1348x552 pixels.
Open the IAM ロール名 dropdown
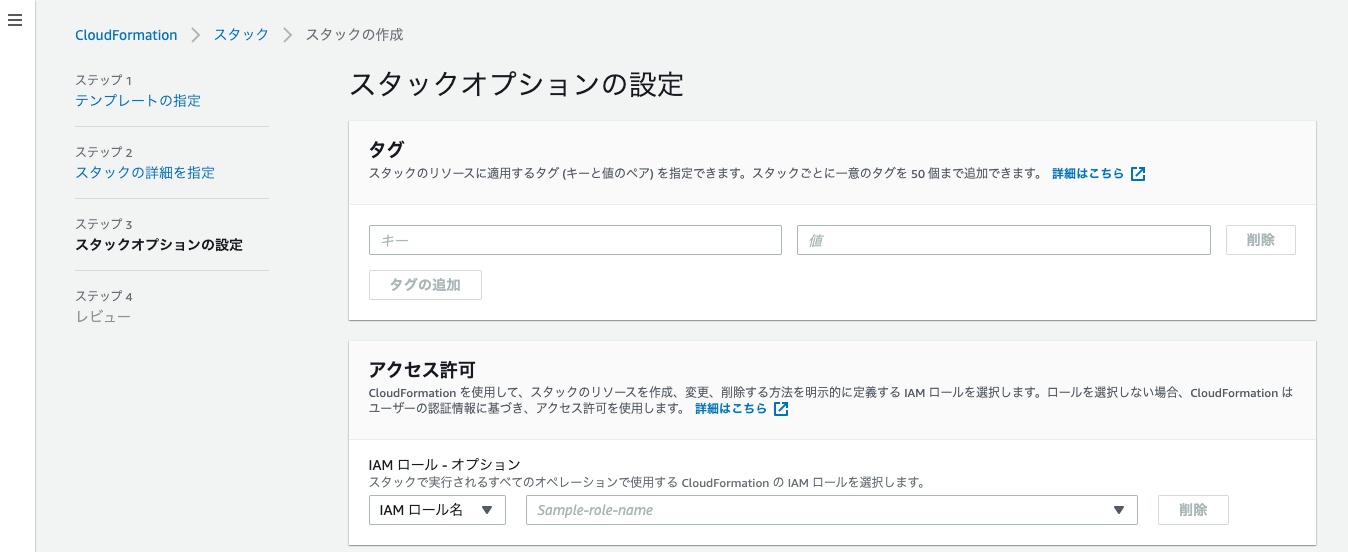(x=437, y=510)
